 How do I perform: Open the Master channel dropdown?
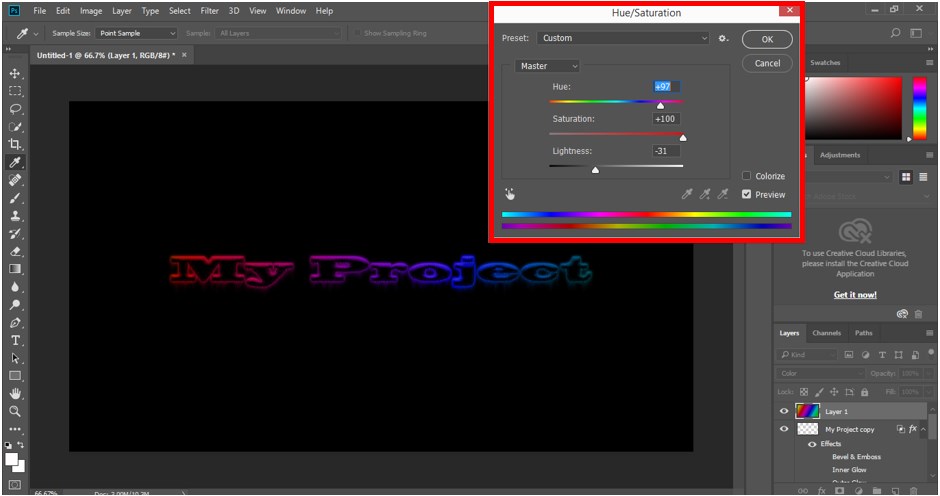tap(547, 66)
